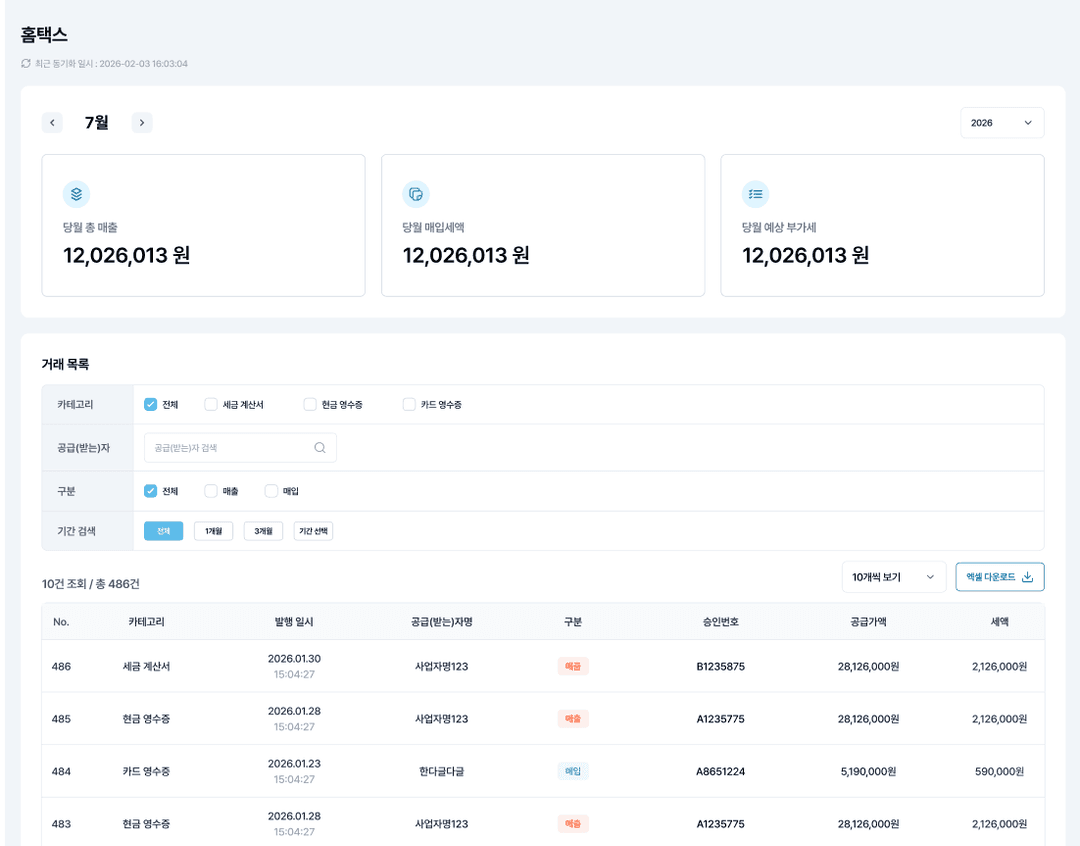Click the download icon in 엑셀 다운로드

click(1028, 577)
